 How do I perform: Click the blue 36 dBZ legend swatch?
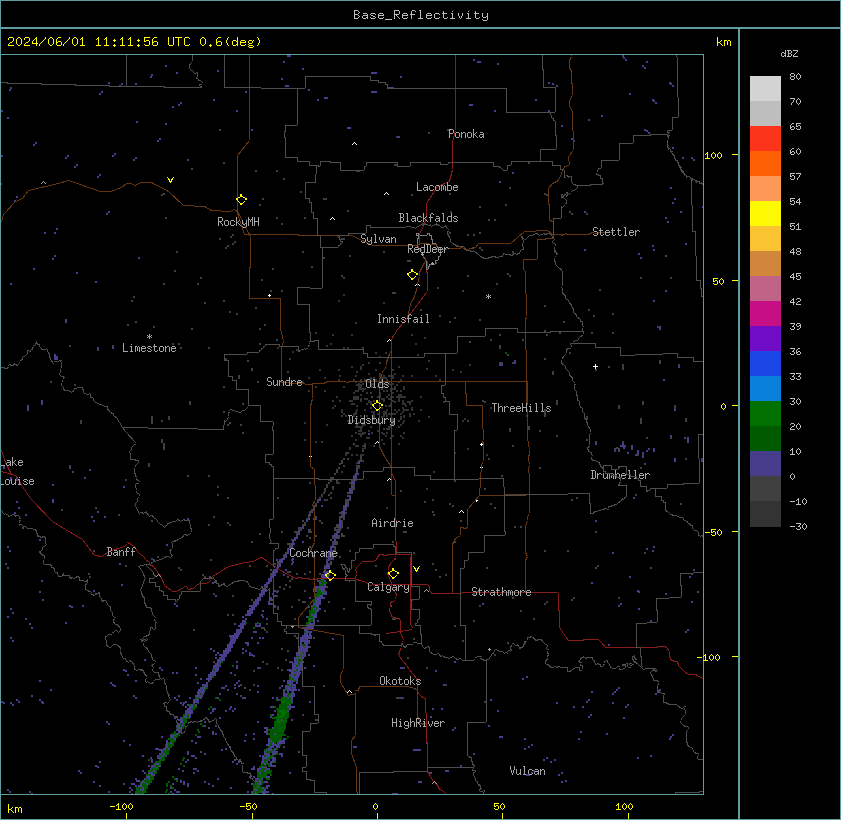(x=765, y=364)
